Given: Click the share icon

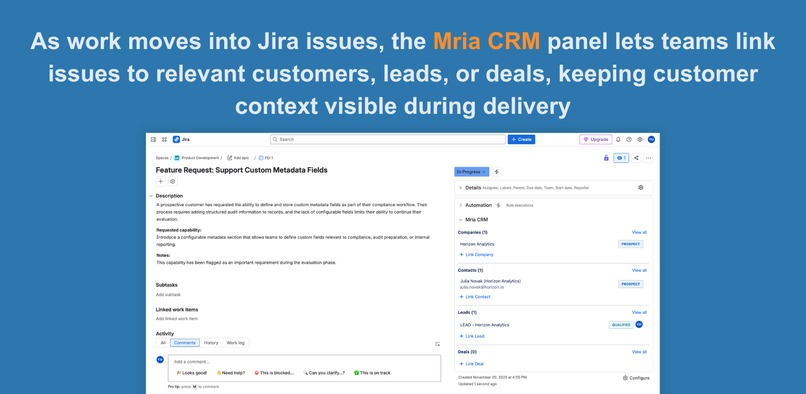Looking at the screenshot, I should (x=636, y=158).
